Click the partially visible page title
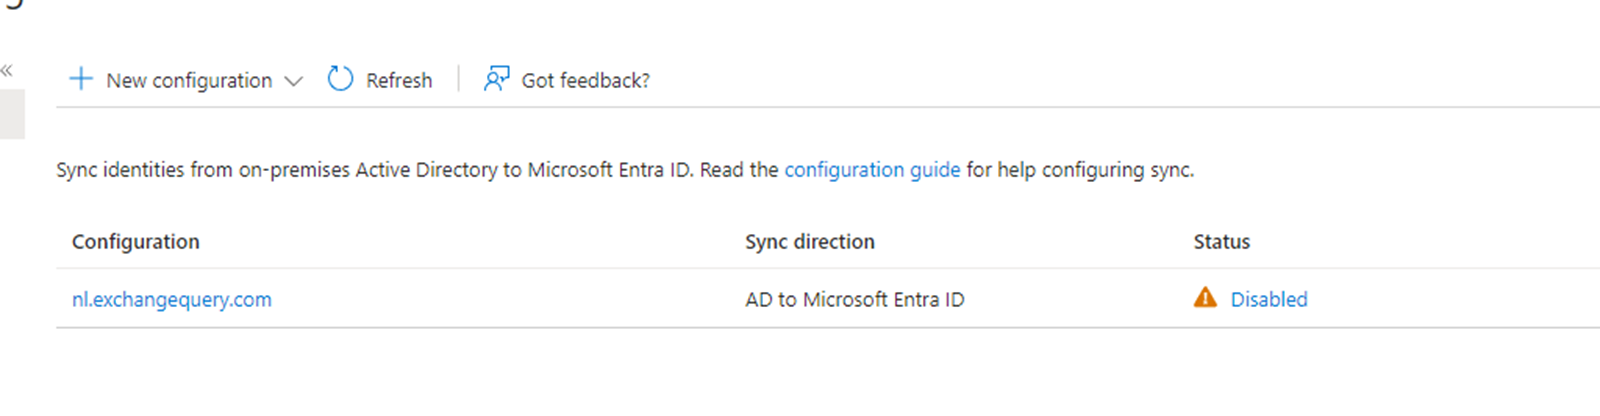Image resolution: width=1600 pixels, height=416 pixels. pos(14,4)
